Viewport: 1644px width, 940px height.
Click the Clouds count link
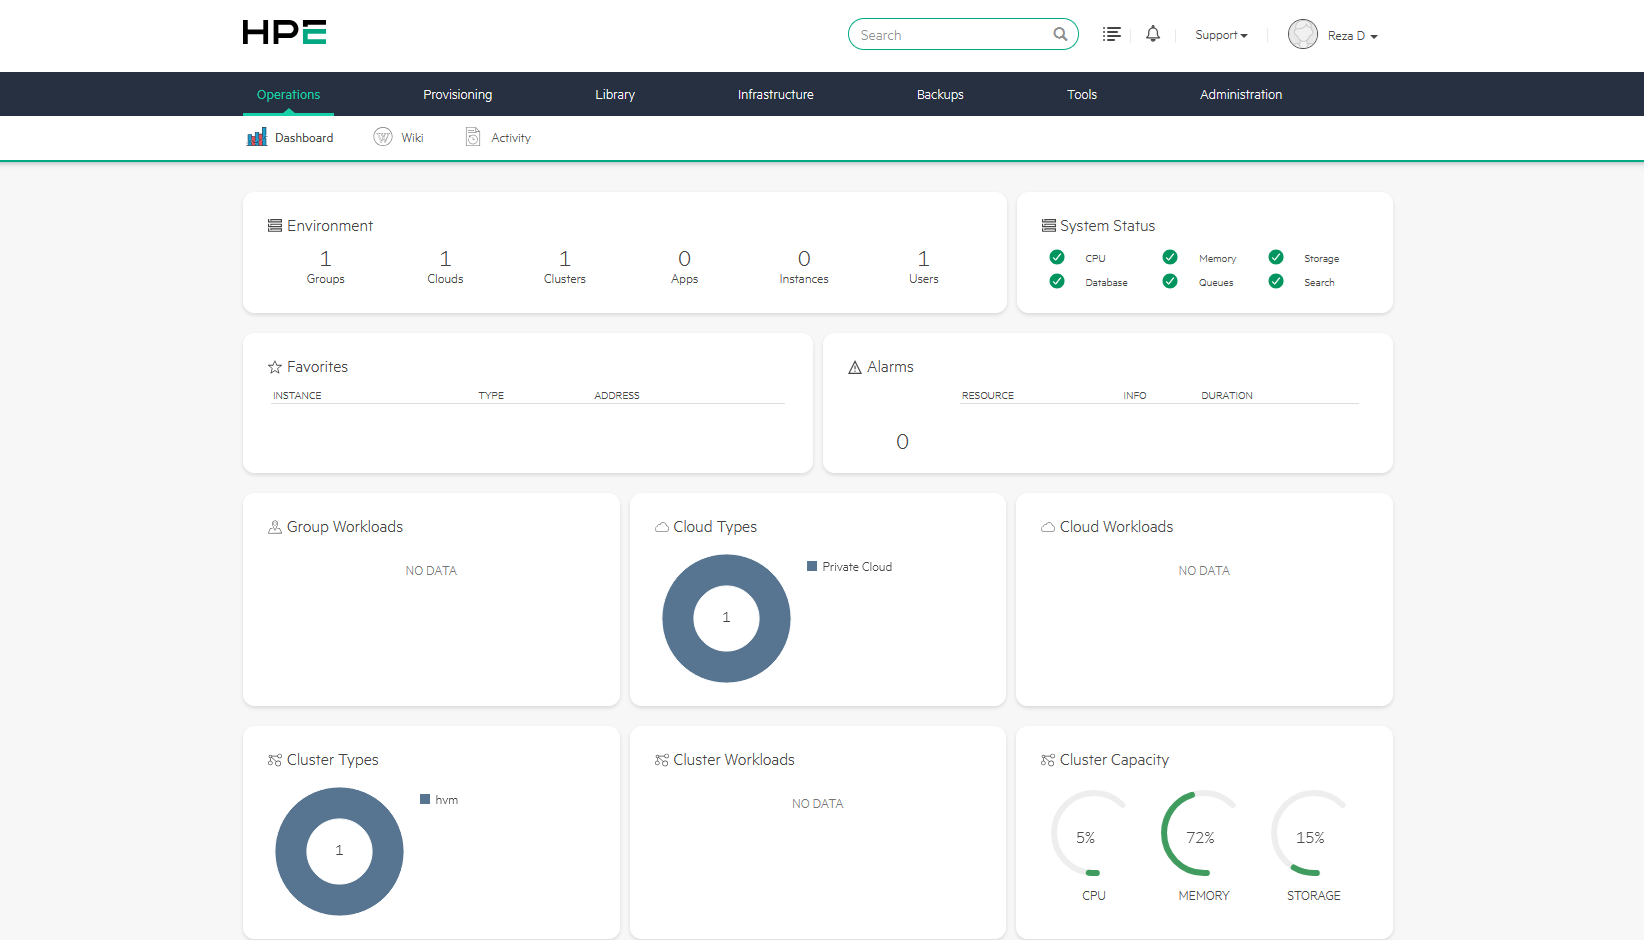pos(445,266)
